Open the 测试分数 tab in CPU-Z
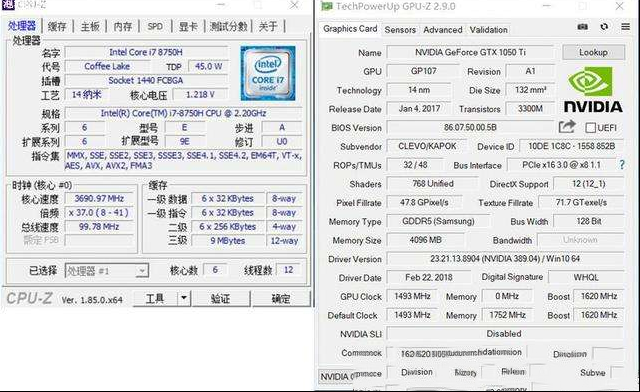Image resolution: width=640 pixels, height=392 pixels. (229, 27)
